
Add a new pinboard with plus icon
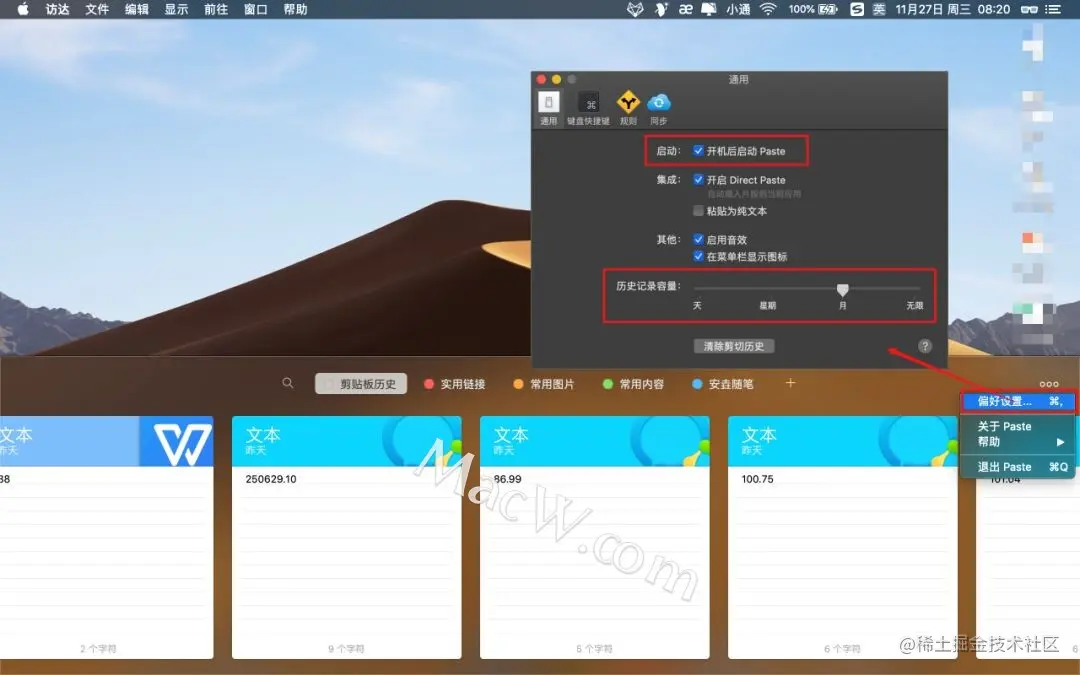point(791,383)
